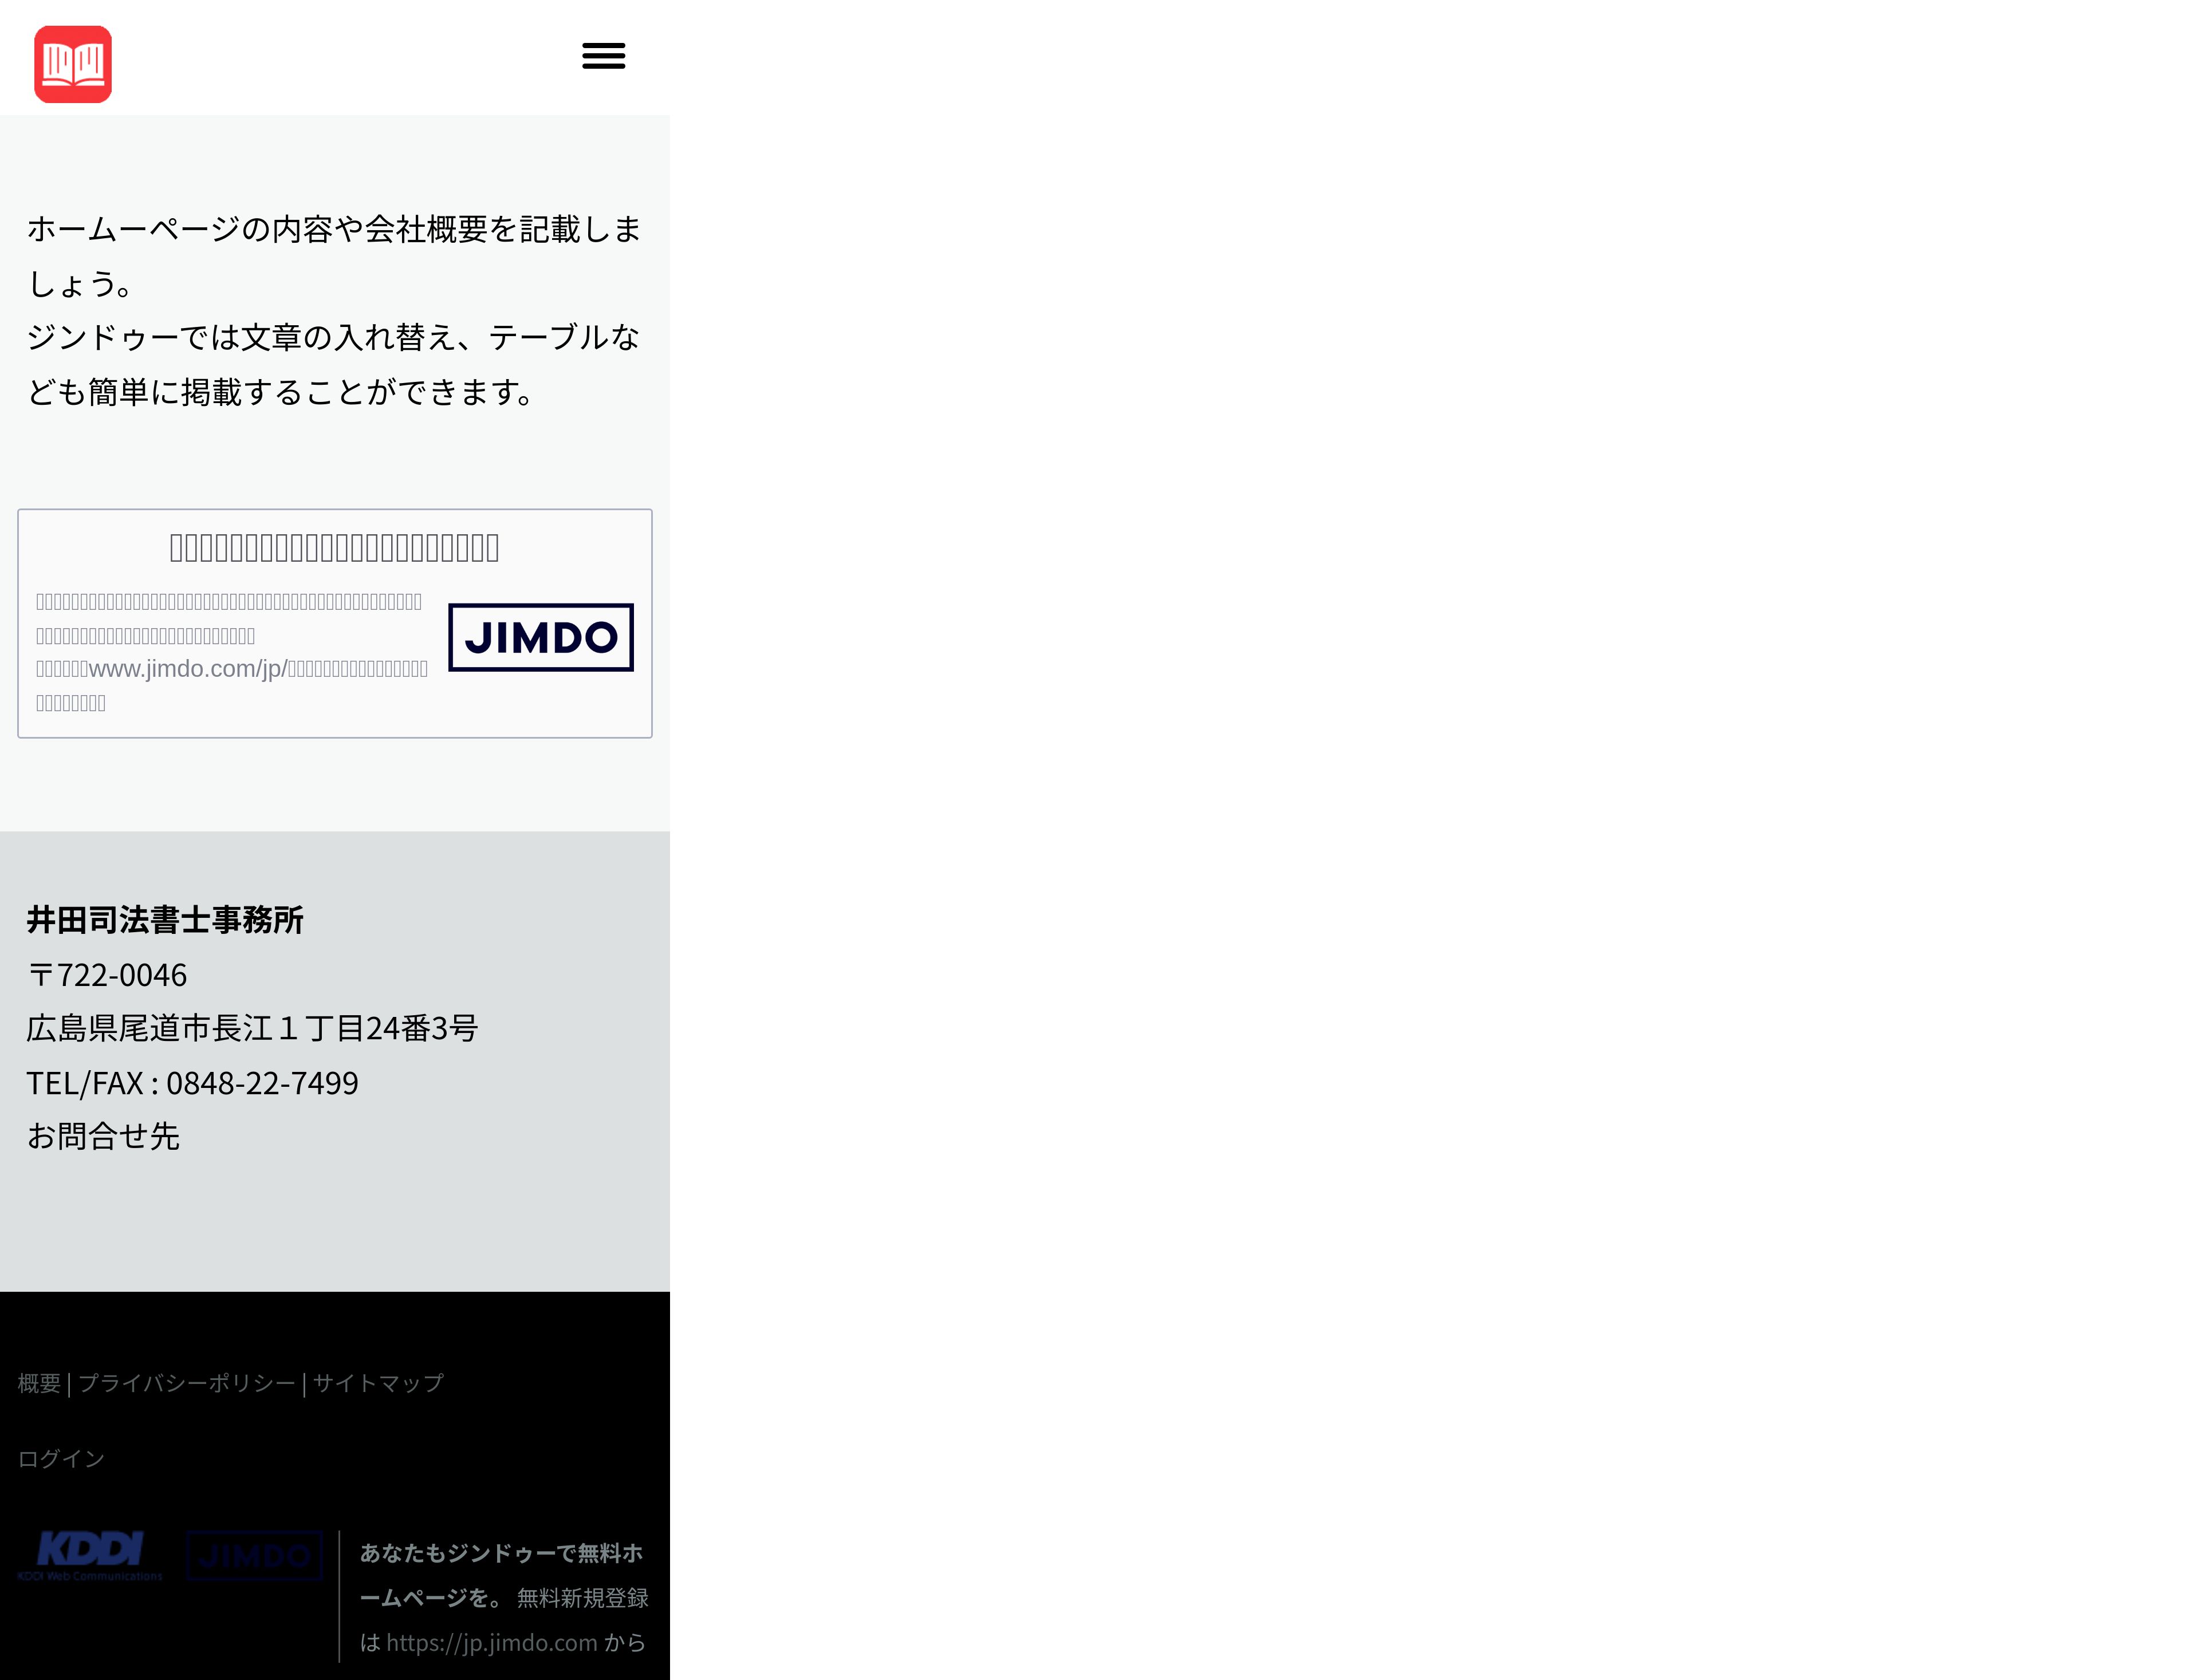Open the hamburger navigation menu
2206x1680 pixels.
tap(603, 56)
